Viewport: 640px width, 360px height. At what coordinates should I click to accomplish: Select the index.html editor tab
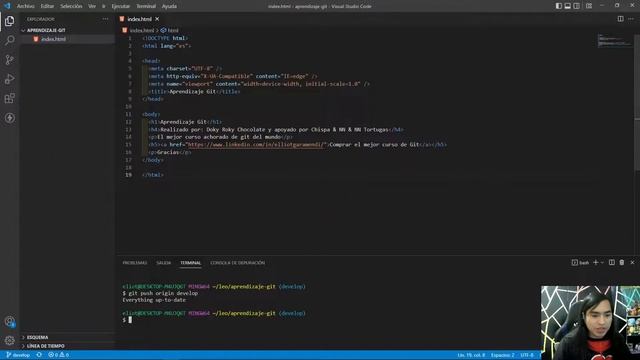pyautogui.click(x=139, y=19)
